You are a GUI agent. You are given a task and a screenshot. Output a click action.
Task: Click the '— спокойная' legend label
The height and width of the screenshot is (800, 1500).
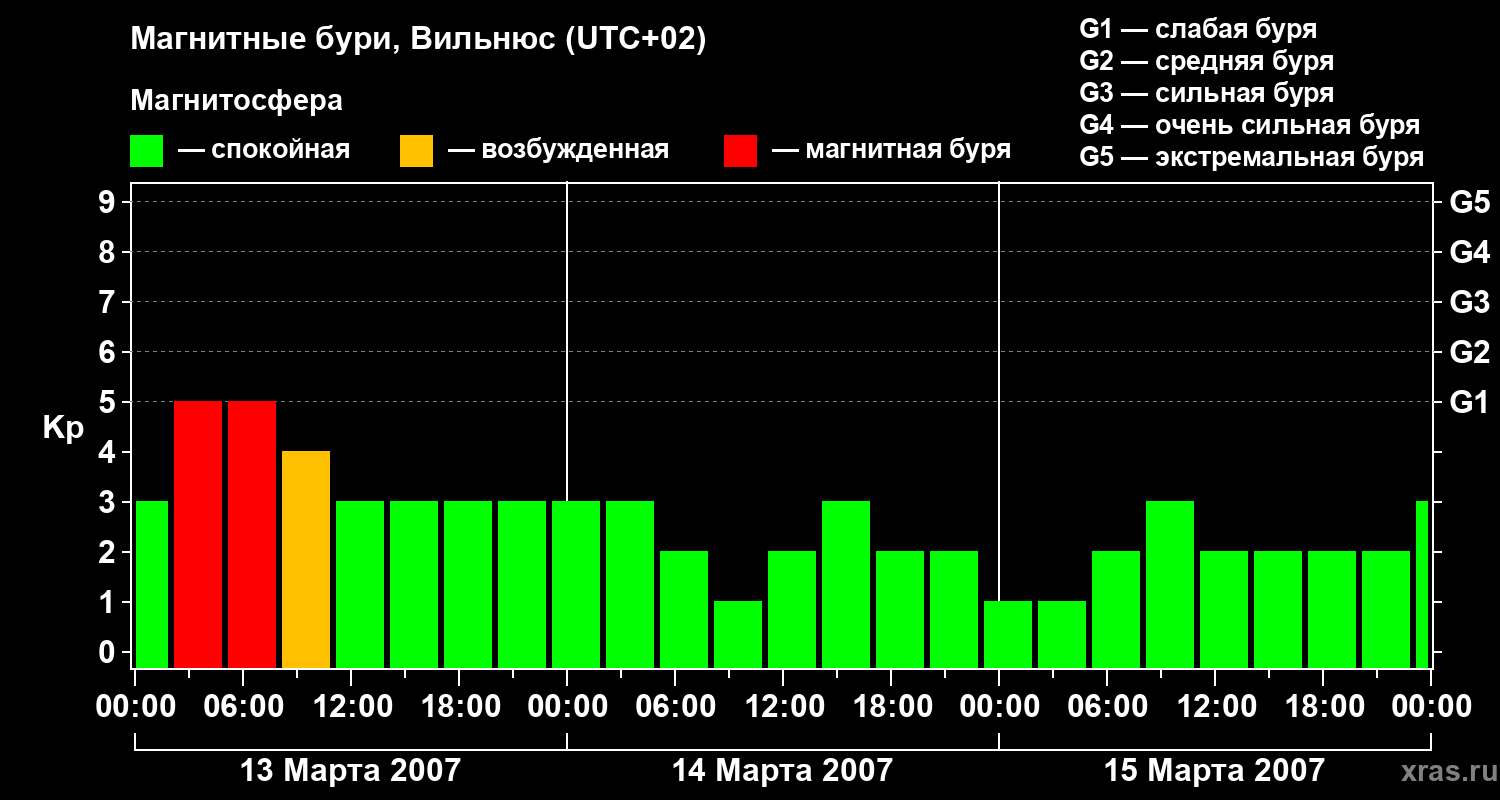tap(264, 150)
